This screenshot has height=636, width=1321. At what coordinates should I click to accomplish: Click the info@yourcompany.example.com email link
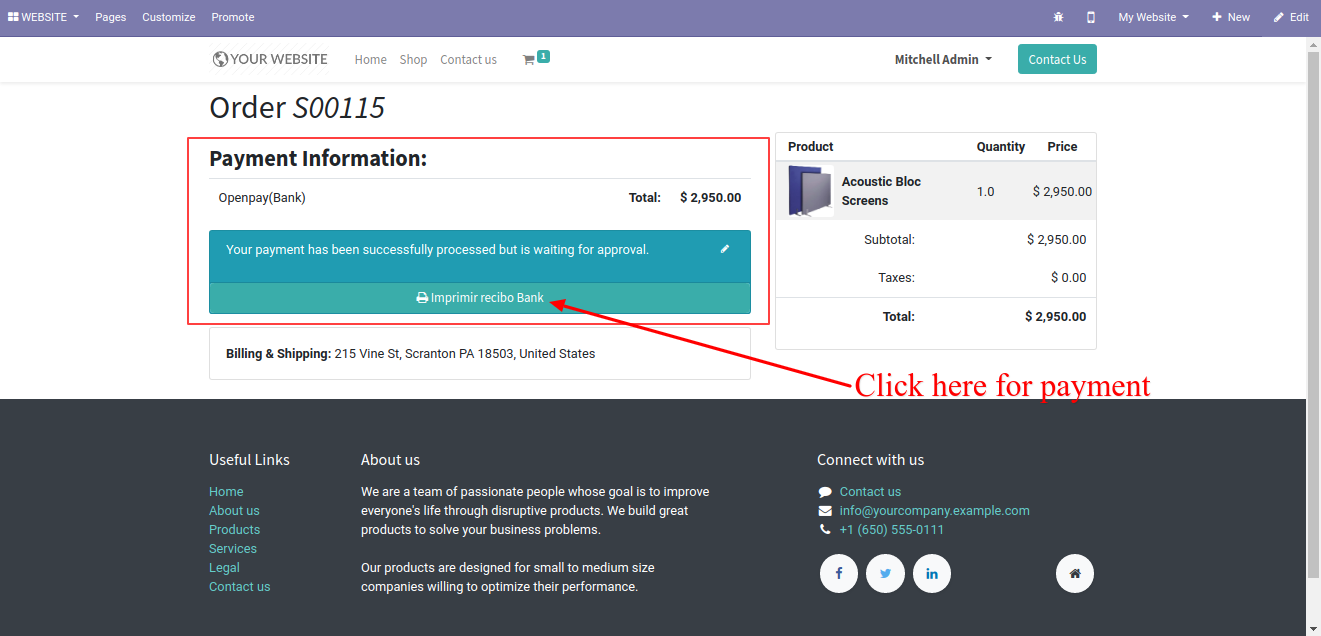[x=934, y=510]
